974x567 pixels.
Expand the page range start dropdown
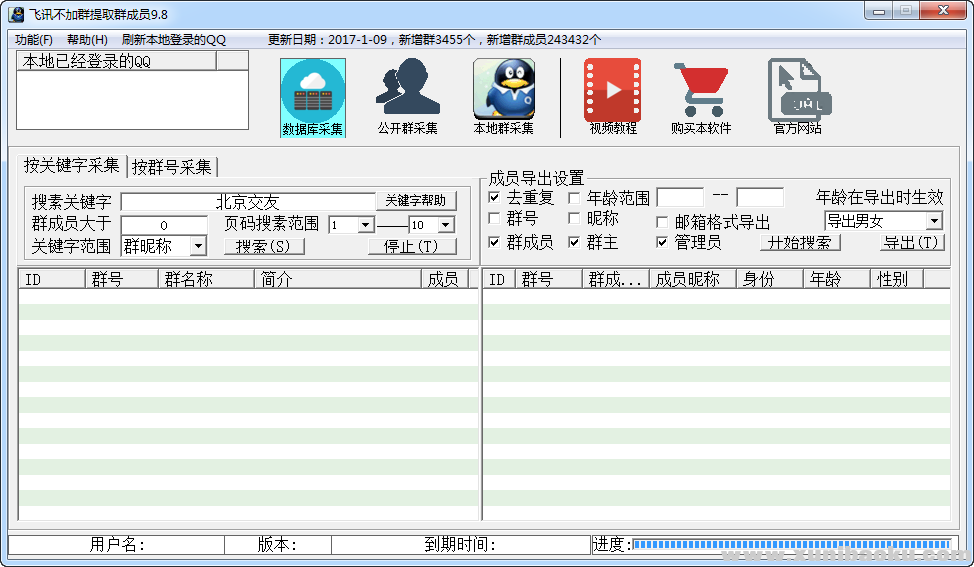(365, 226)
